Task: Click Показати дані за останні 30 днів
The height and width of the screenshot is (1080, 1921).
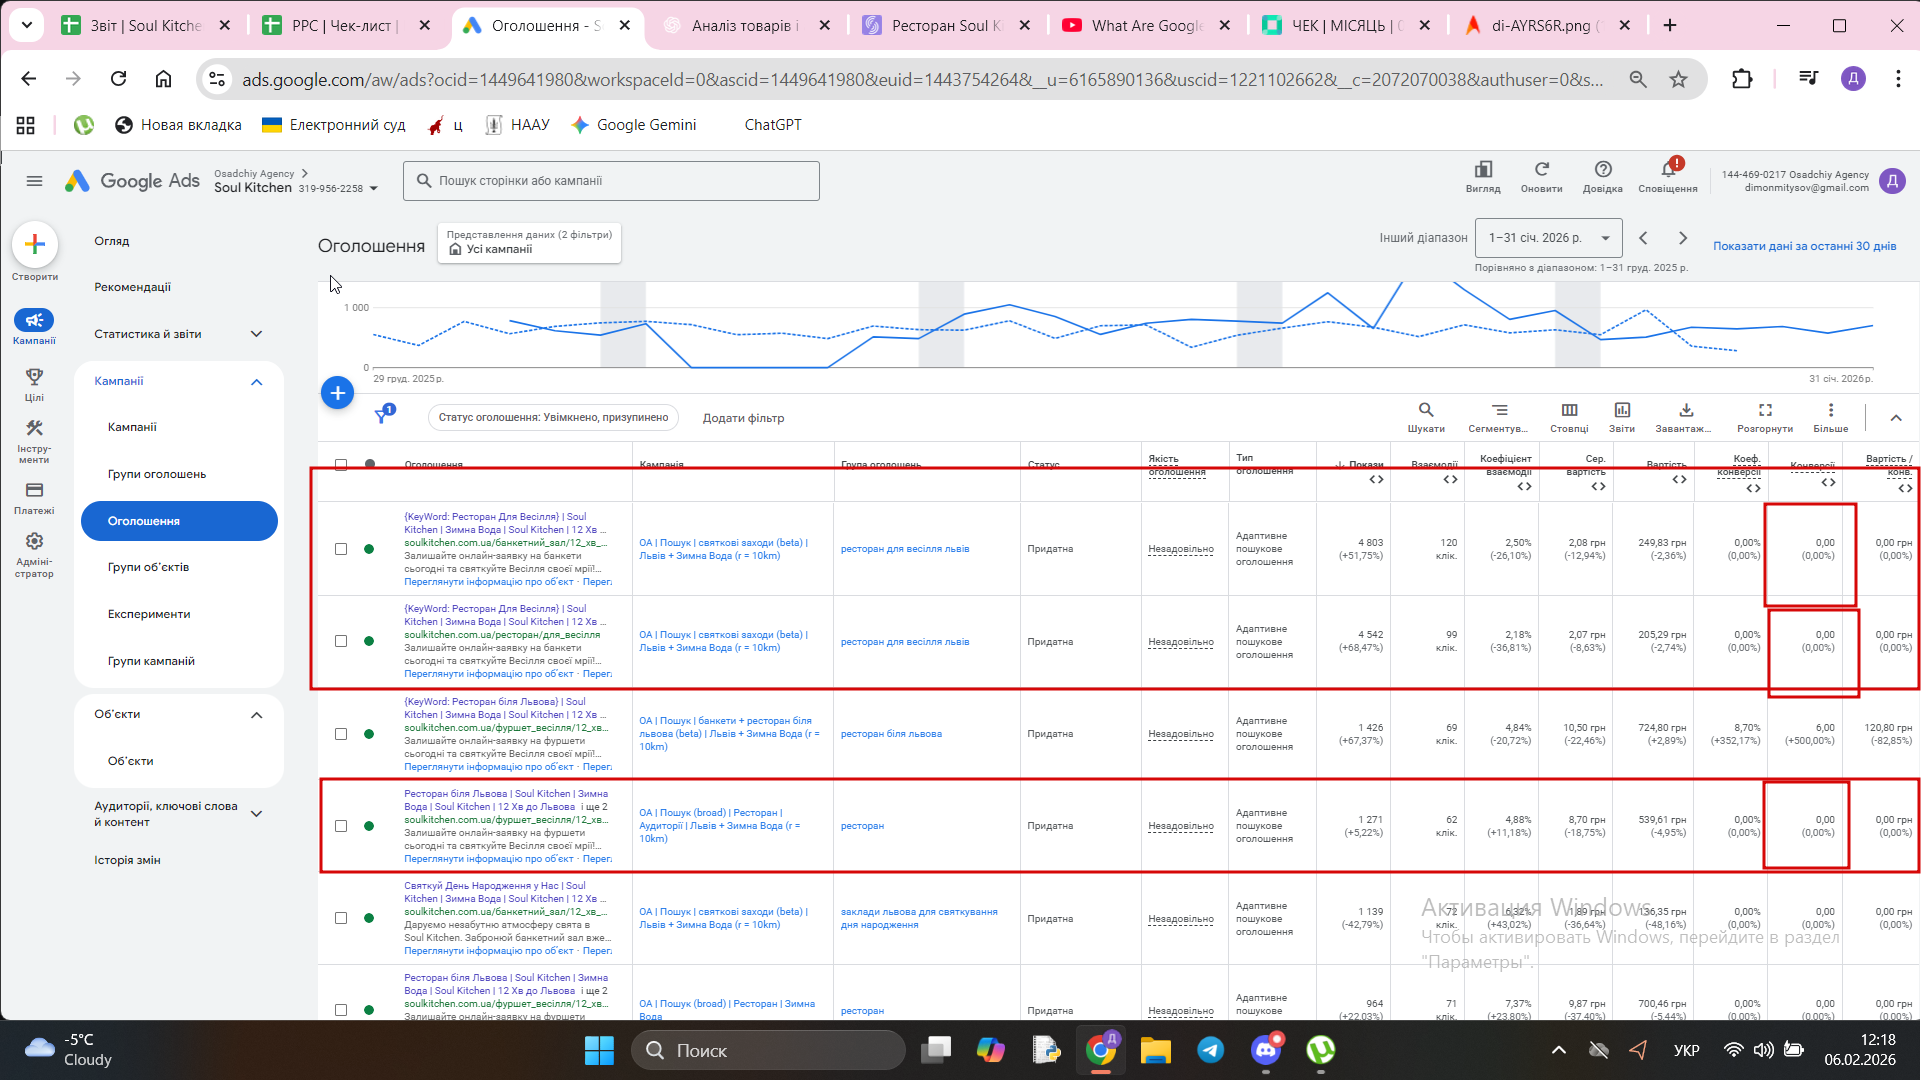Action: 1804,246
